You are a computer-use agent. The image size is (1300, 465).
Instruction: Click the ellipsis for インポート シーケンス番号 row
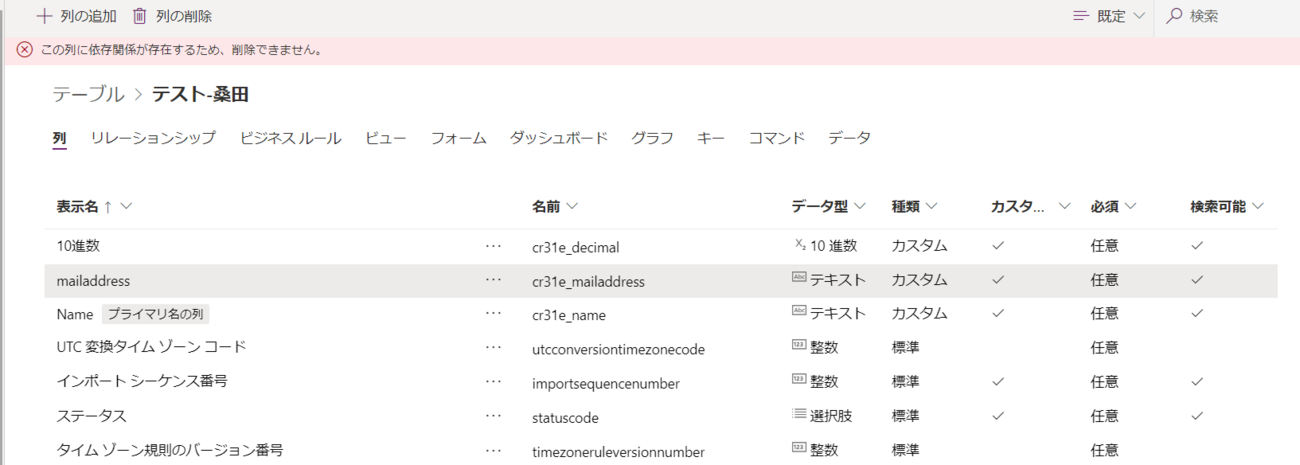point(493,382)
